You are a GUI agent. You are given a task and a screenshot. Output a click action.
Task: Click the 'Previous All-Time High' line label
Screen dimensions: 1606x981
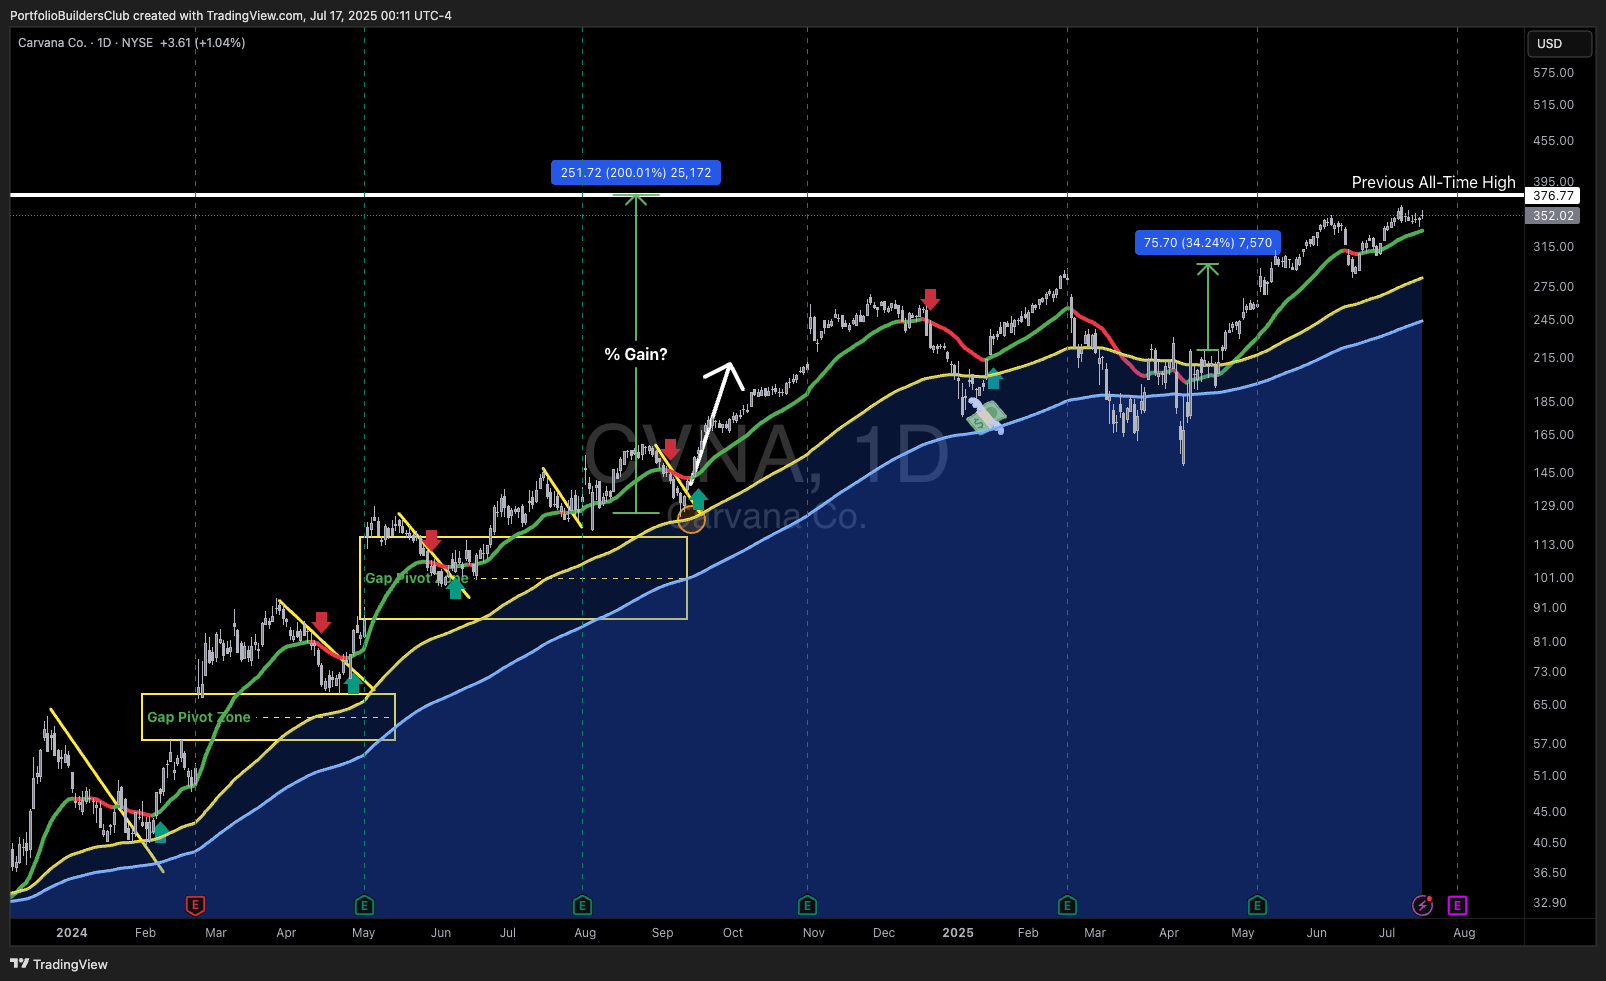click(1433, 182)
